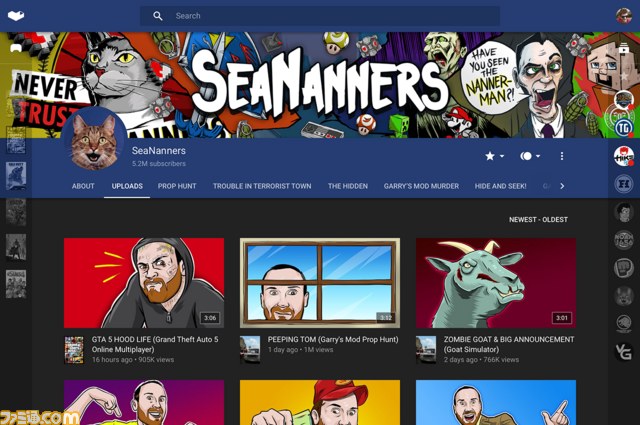Open the purple-background video thumbnail in second row
Viewport: 640px width, 425px height.
coord(144,403)
